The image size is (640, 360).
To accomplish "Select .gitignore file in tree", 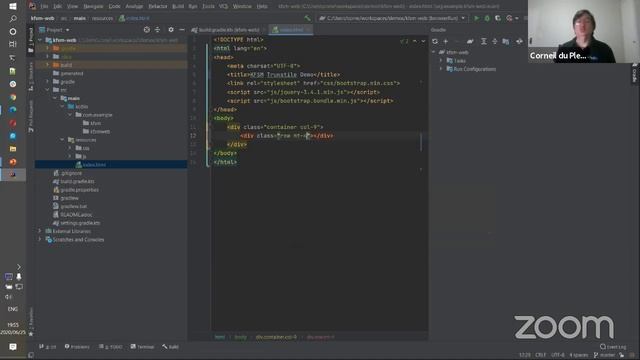I will (67, 173).
